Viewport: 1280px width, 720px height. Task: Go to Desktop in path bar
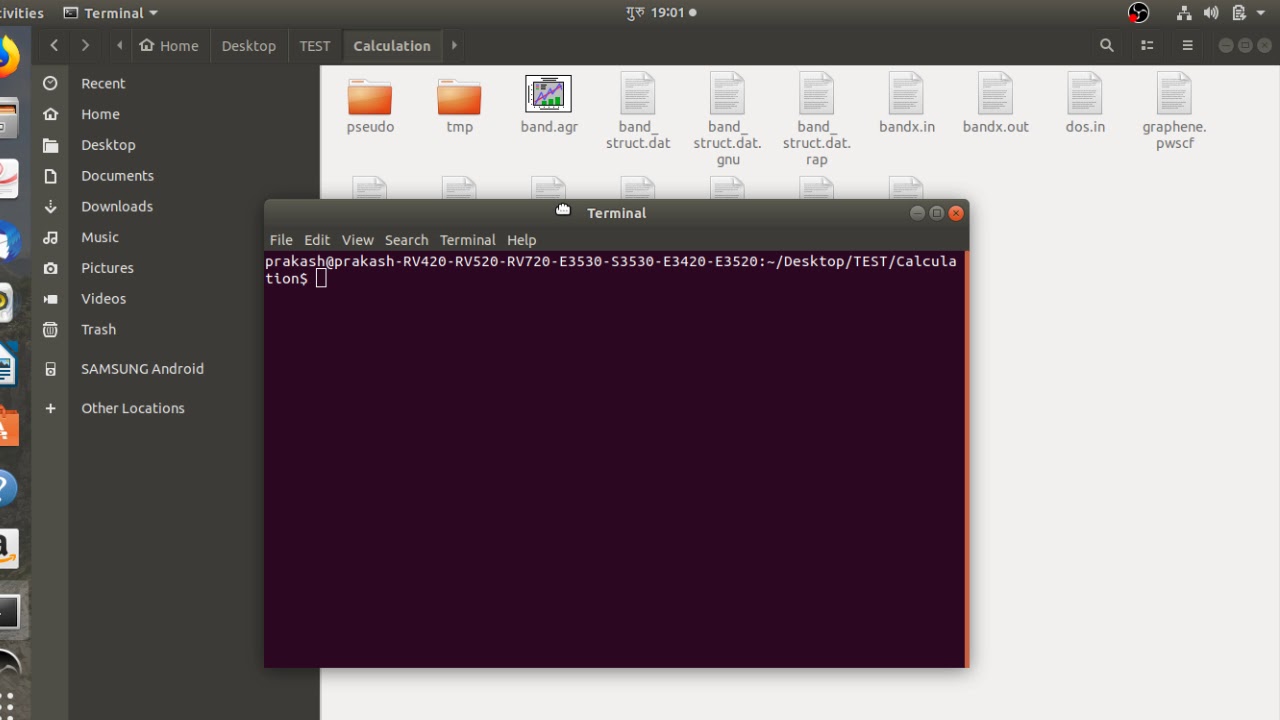pos(248,45)
